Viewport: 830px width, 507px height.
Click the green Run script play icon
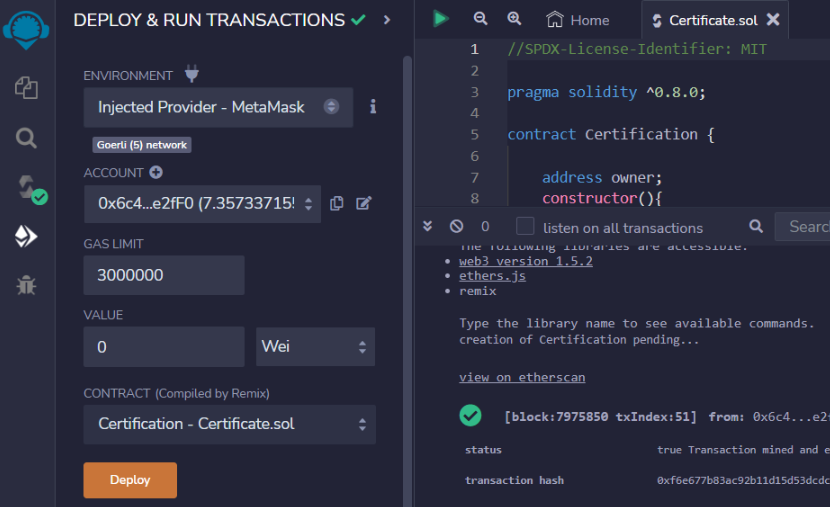(x=440, y=19)
